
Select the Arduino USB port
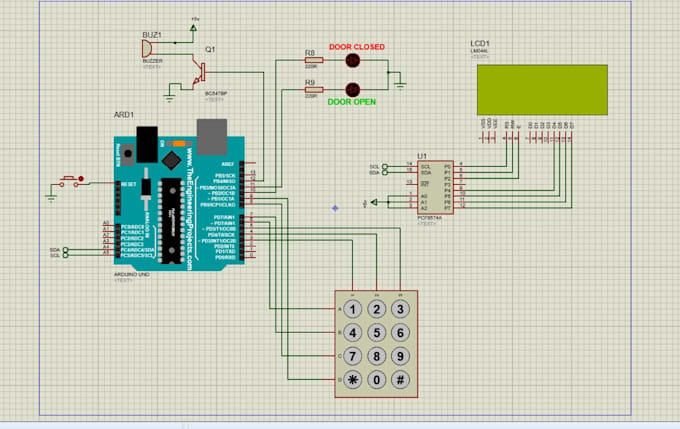tap(212, 137)
